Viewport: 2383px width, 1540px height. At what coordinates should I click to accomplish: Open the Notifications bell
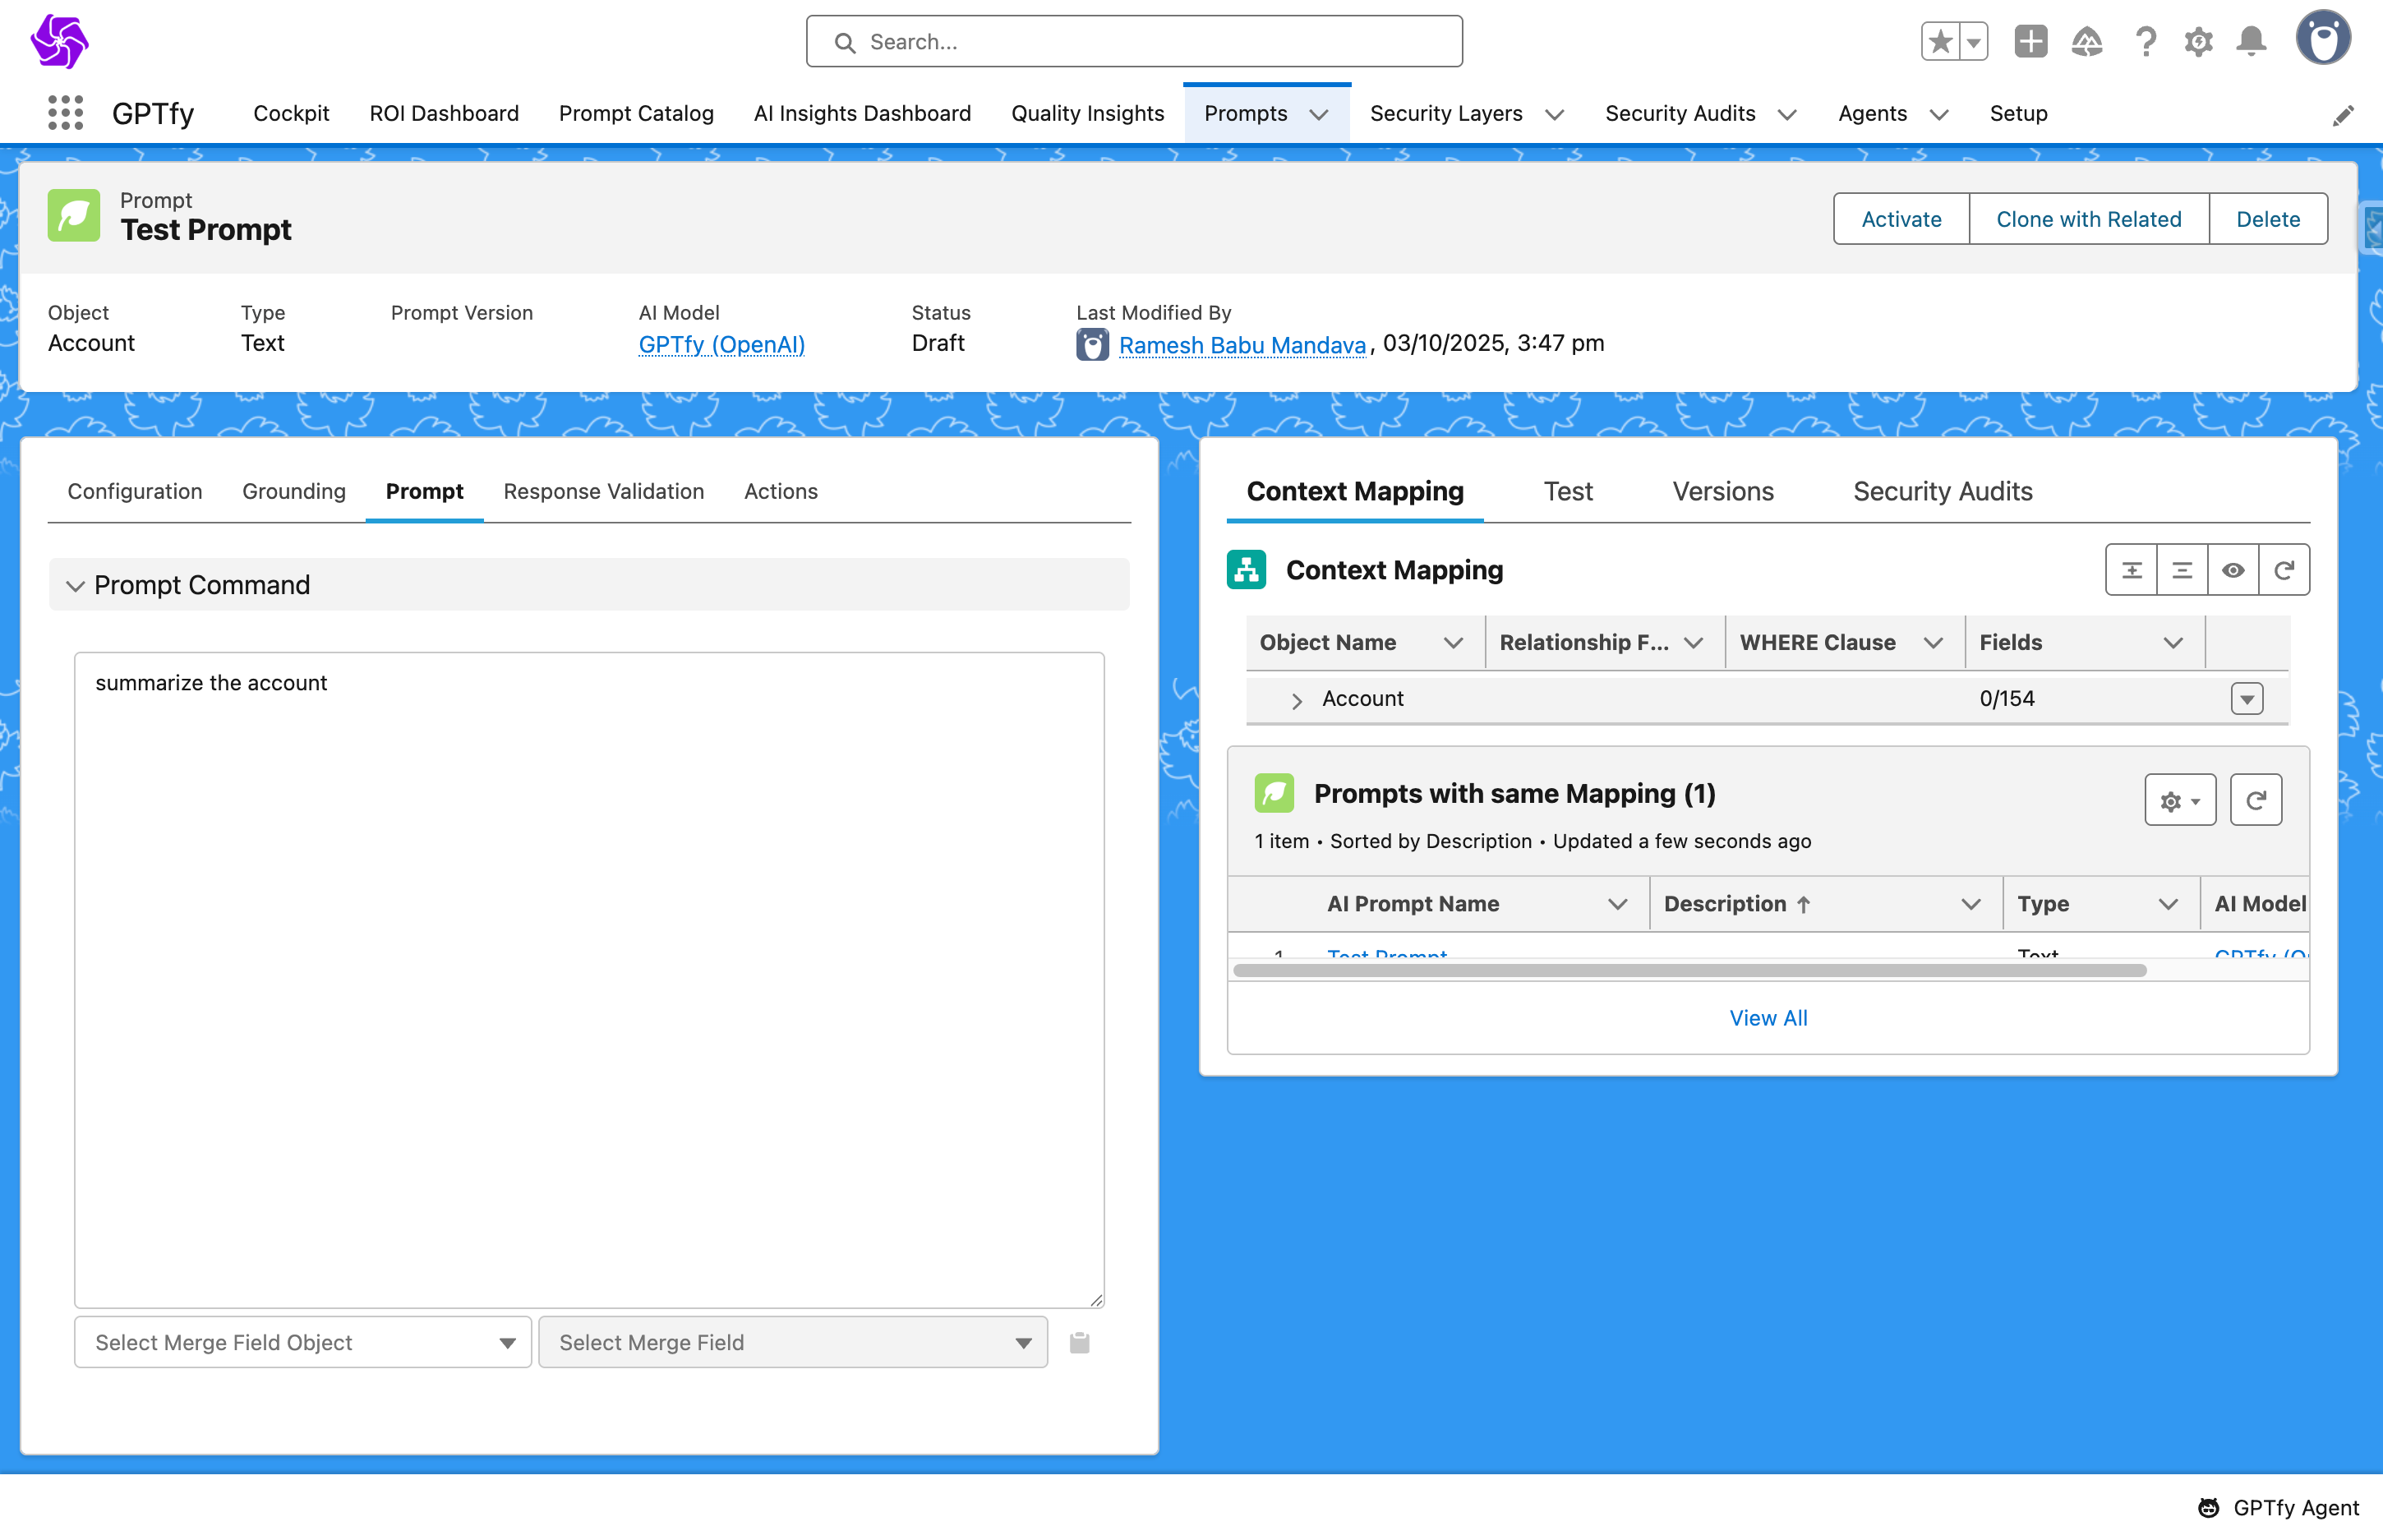point(2251,42)
